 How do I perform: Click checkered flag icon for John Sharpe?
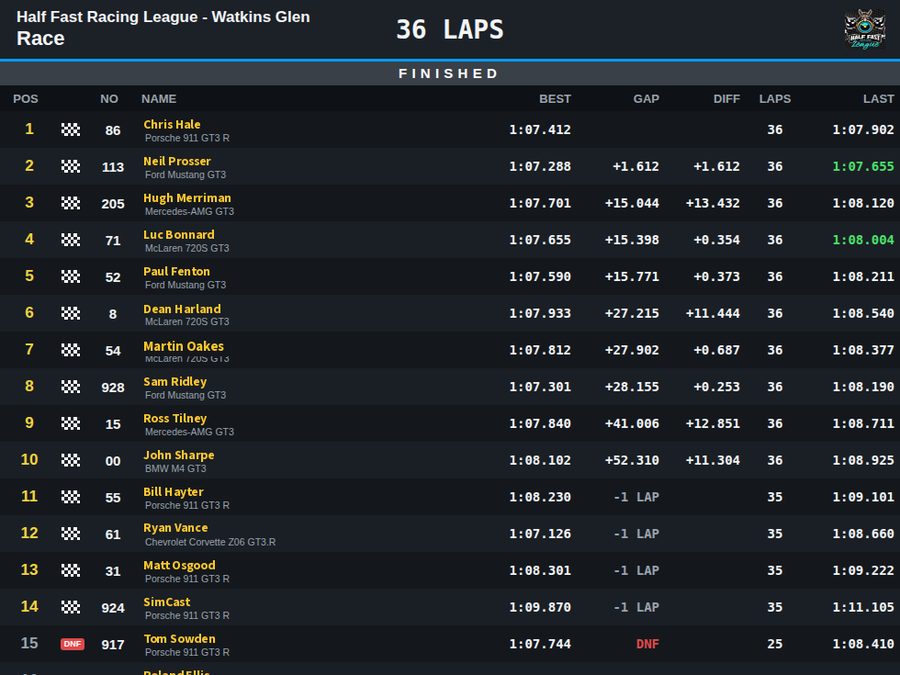(x=71, y=460)
